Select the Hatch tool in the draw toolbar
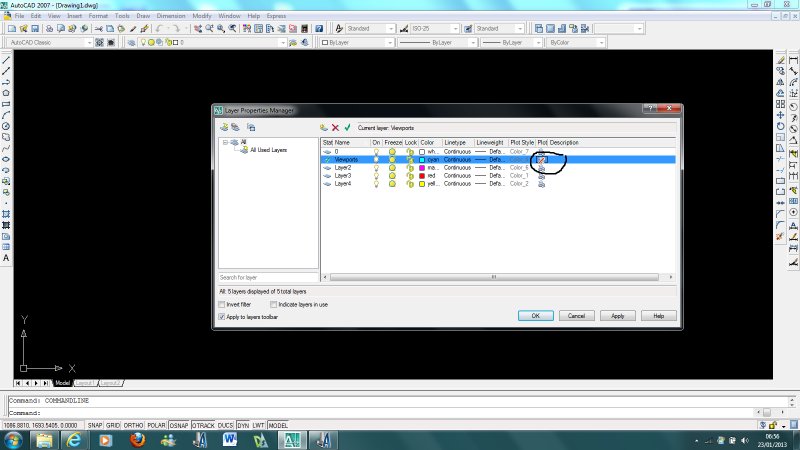Image resolution: width=800 pixels, height=450 pixels. 6,214
